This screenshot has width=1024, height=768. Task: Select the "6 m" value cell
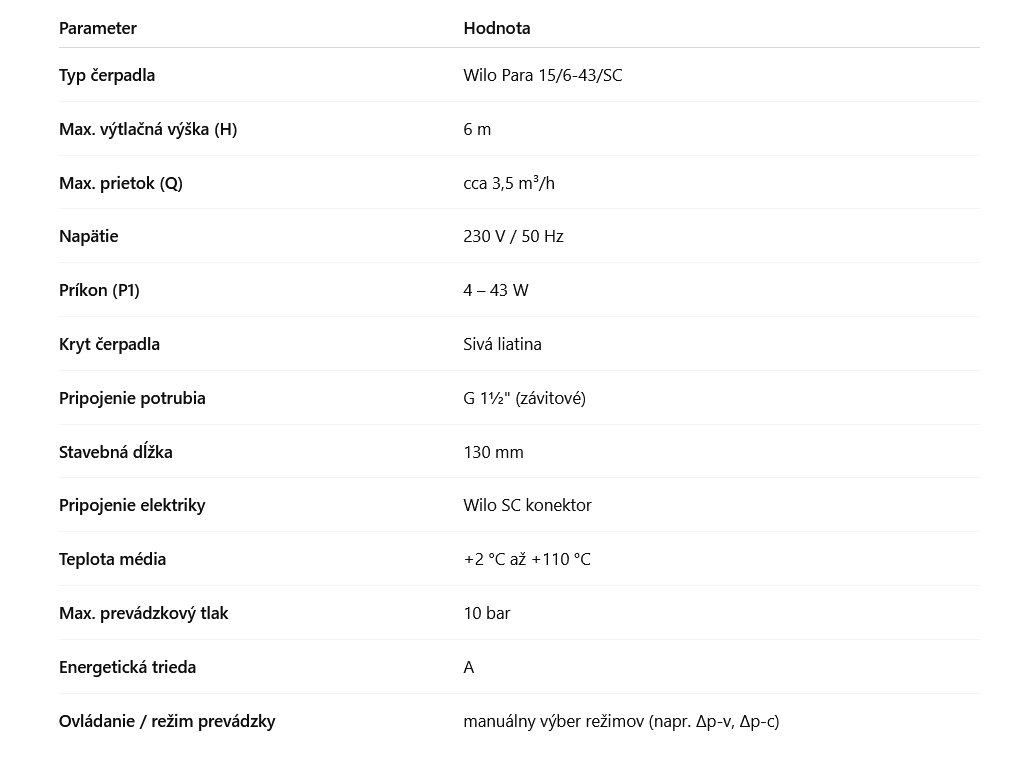click(x=477, y=129)
